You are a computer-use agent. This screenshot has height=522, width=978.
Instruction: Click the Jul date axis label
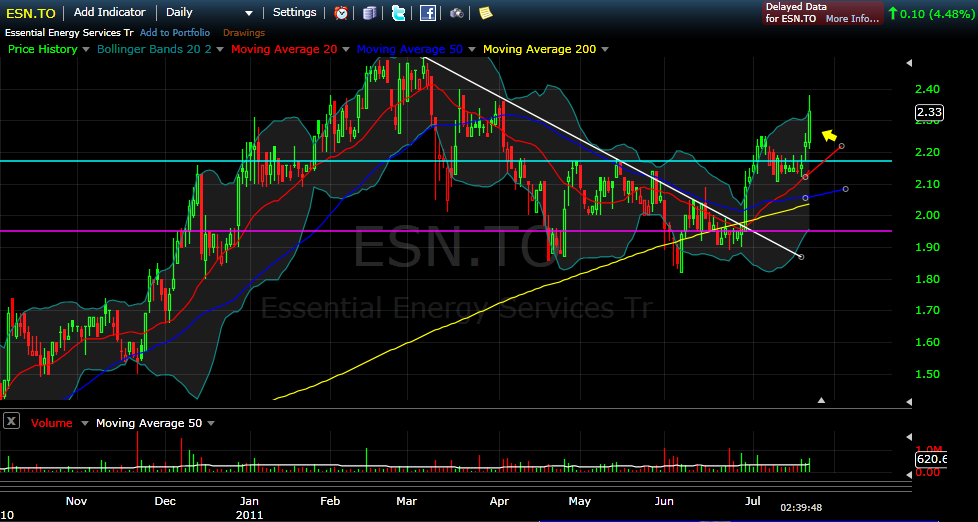[x=753, y=501]
